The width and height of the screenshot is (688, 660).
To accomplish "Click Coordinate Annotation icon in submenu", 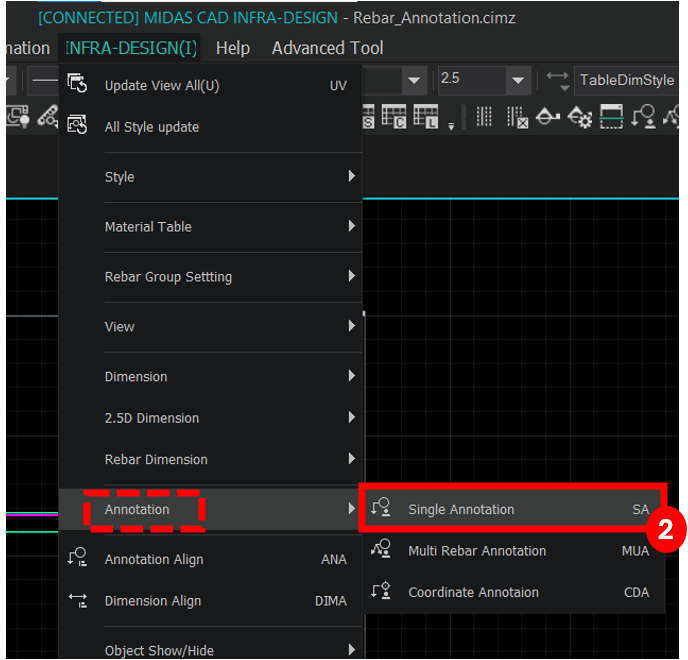I will [380, 590].
